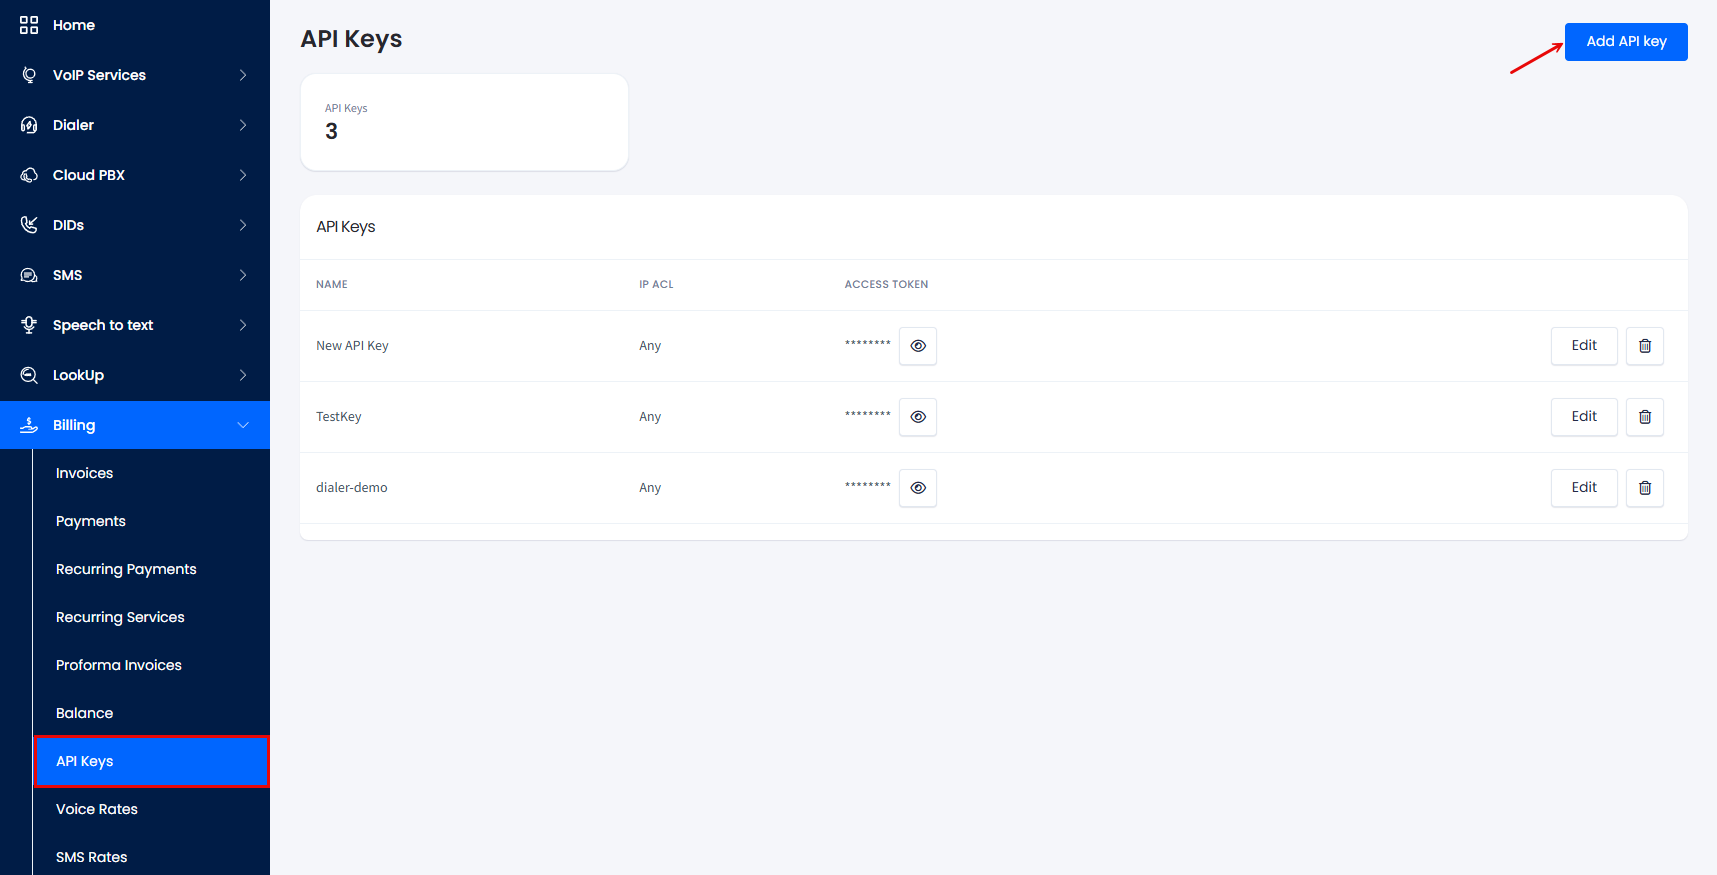
Task: Open Recurring Services
Action: coord(120,617)
